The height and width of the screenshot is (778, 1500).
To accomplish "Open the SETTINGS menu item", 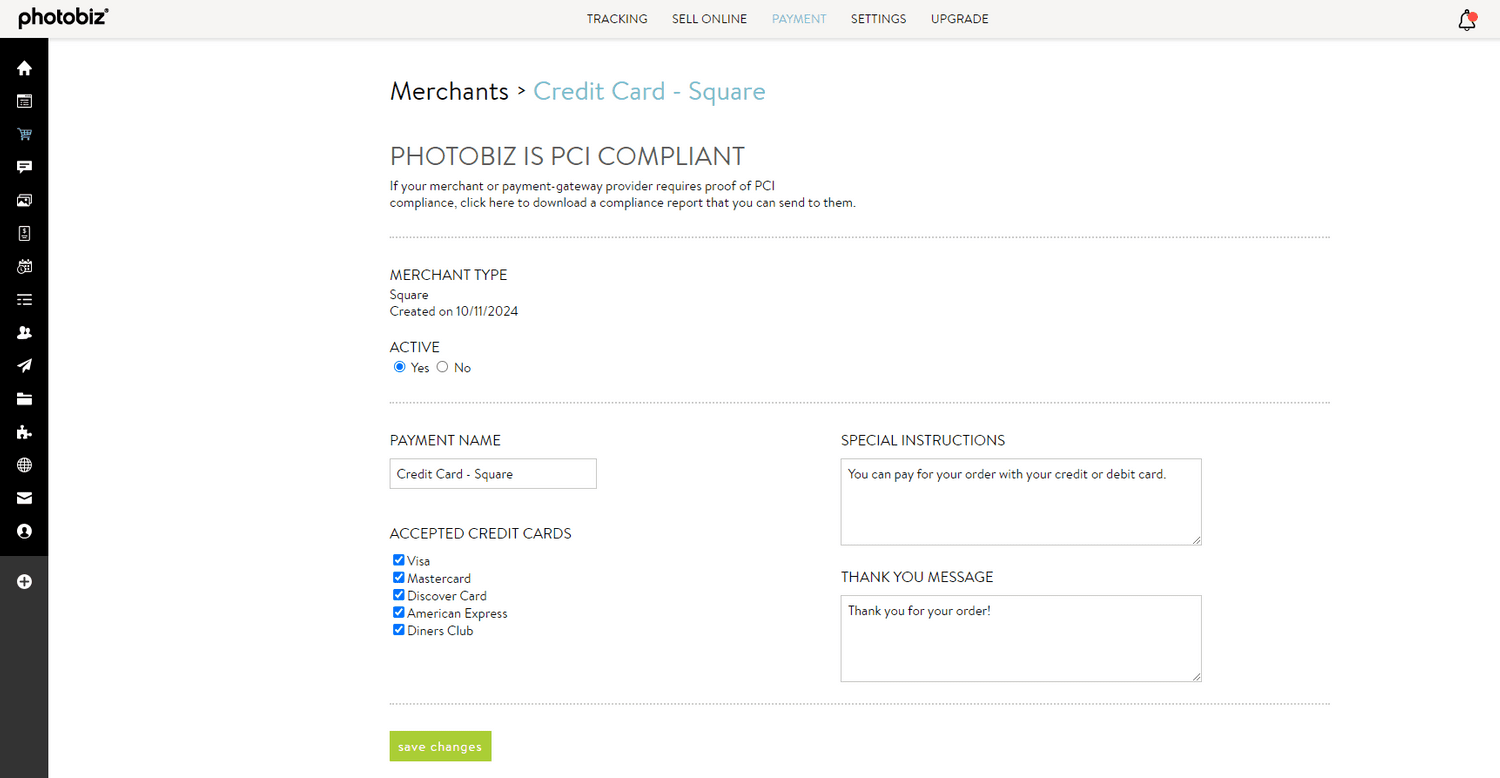I will [x=878, y=18].
